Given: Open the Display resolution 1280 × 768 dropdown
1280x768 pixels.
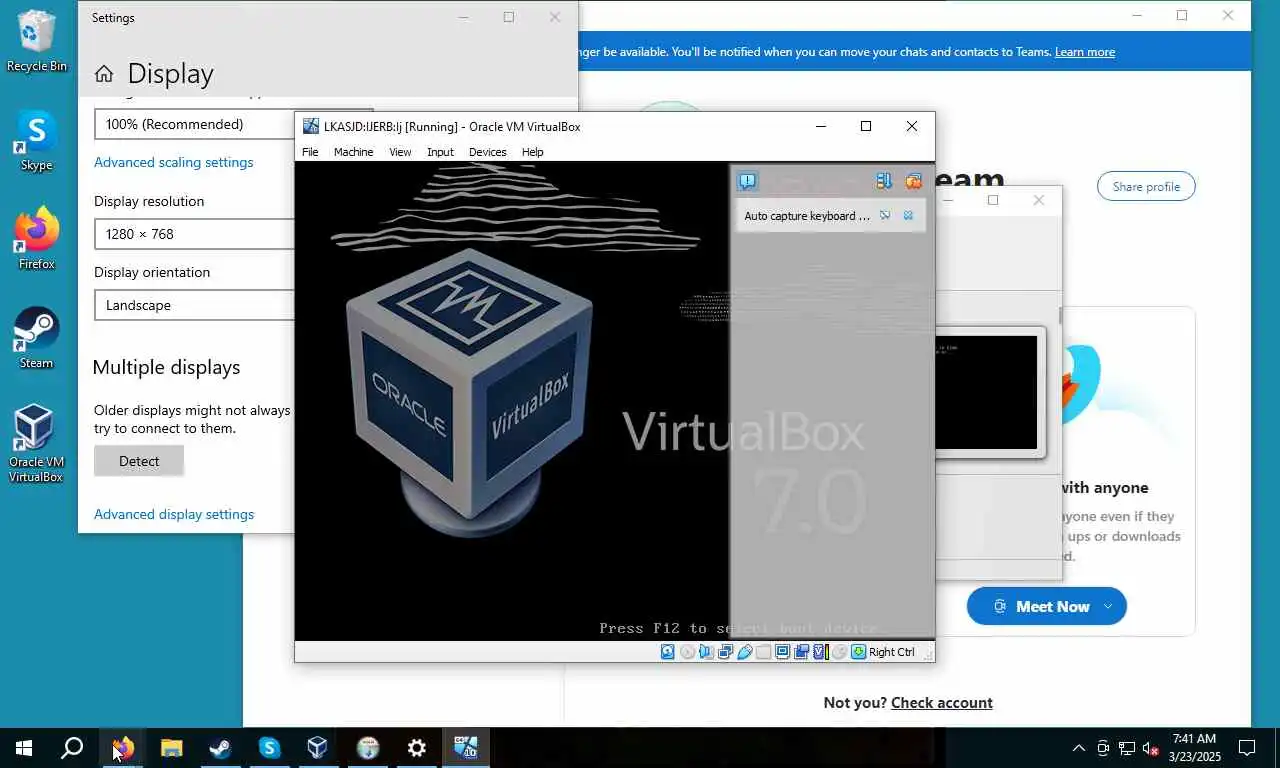Looking at the screenshot, I should coord(194,234).
